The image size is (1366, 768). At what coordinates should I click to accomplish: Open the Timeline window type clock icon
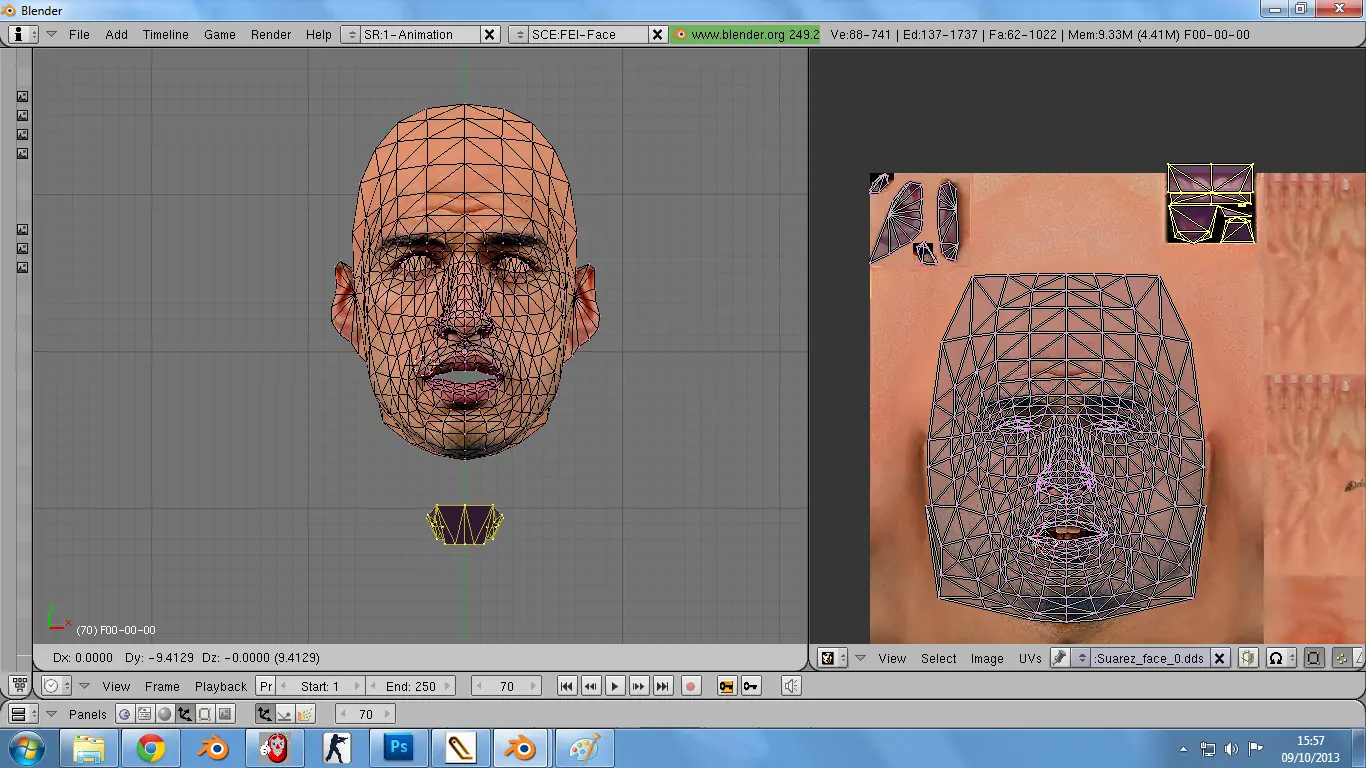coord(55,686)
